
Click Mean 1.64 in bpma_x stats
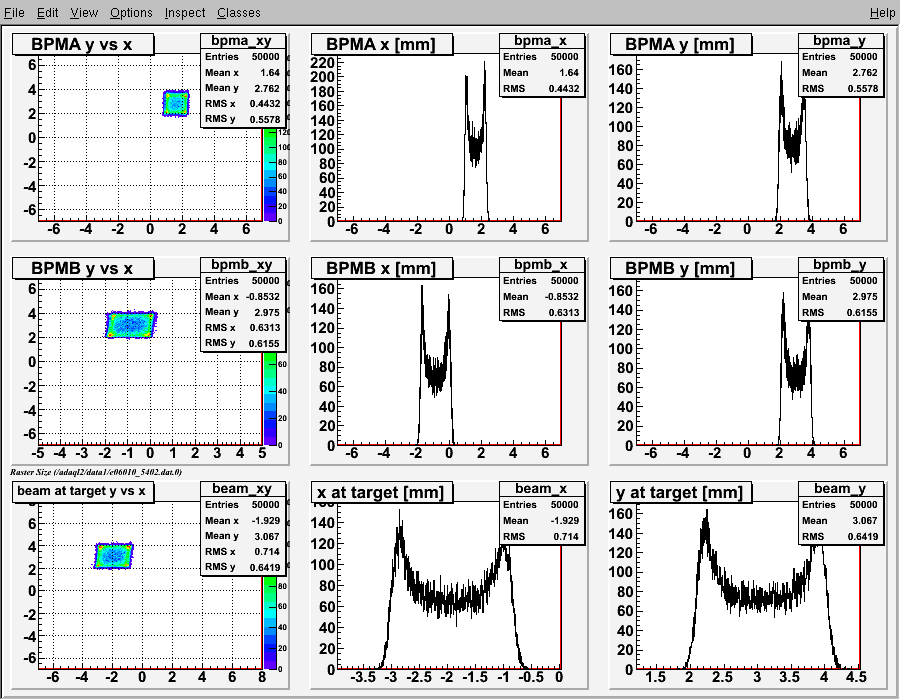(x=542, y=73)
